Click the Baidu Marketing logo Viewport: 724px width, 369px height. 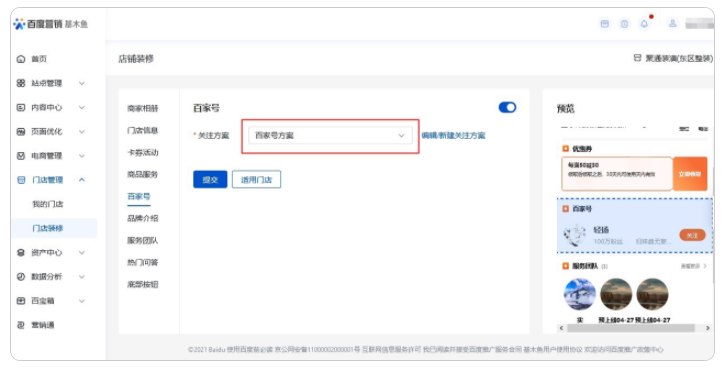50,24
